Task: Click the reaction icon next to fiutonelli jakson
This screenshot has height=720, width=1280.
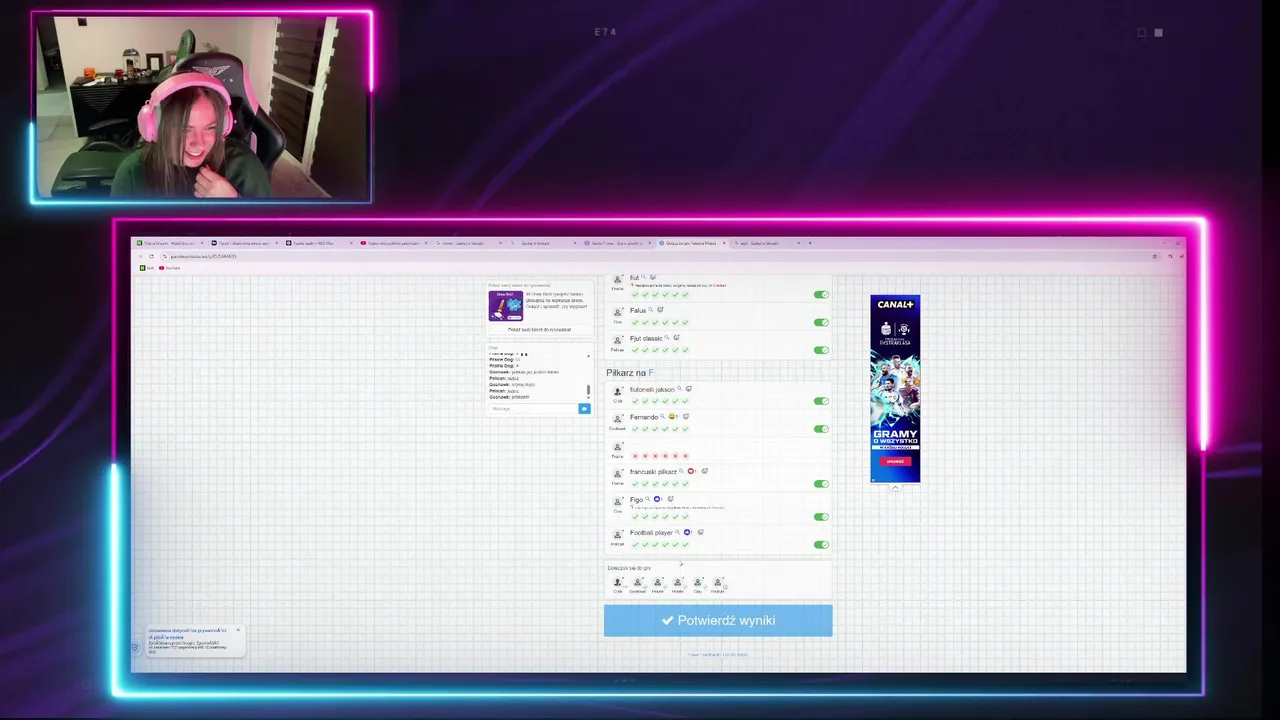Action: pos(689,388)
